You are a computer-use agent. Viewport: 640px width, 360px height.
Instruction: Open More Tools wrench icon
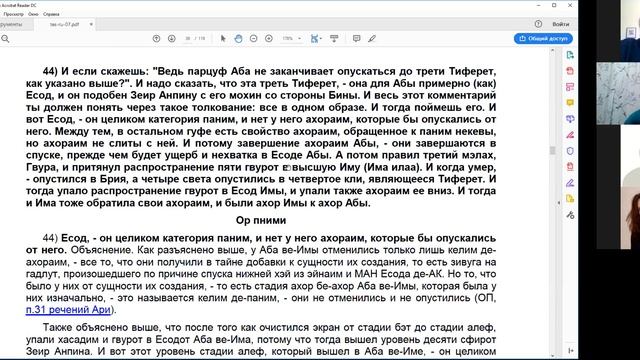click(x=570, y=215)
